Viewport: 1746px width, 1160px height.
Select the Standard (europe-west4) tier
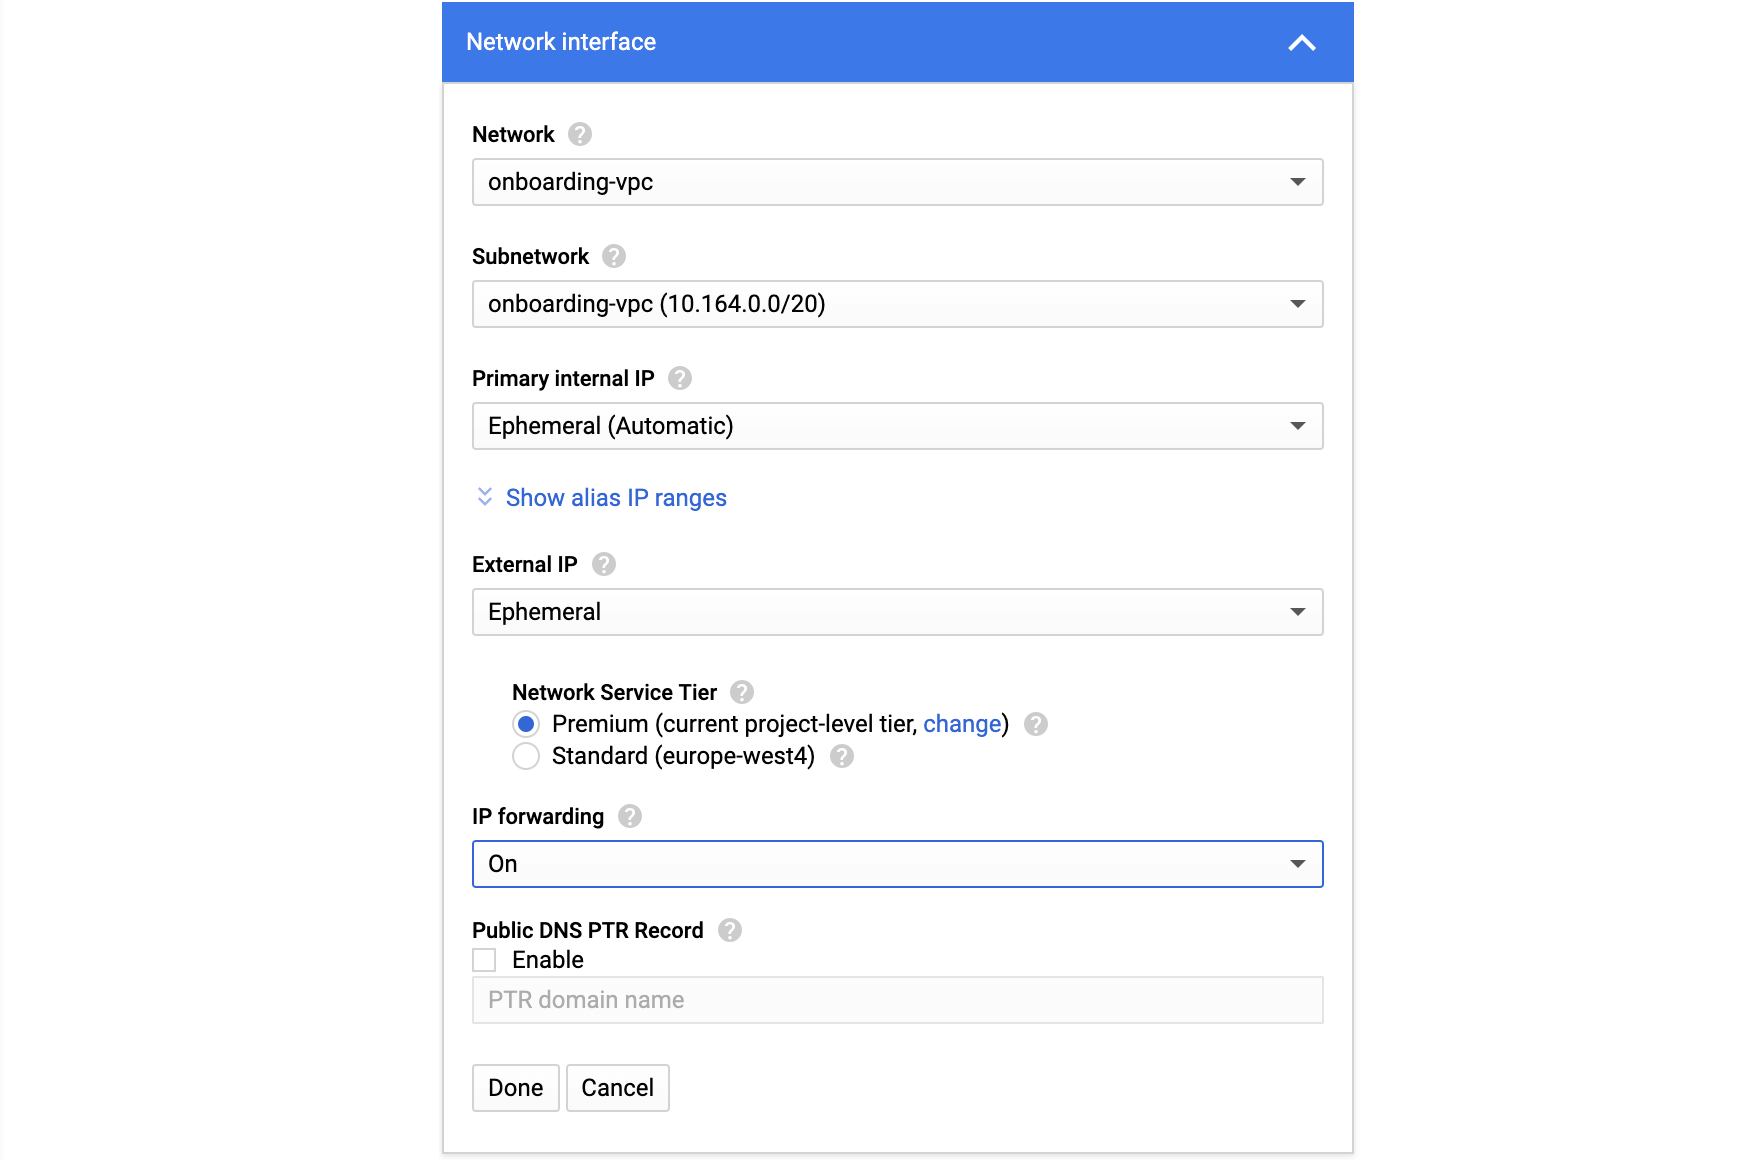pyautogui.click(x=526, y=757)
